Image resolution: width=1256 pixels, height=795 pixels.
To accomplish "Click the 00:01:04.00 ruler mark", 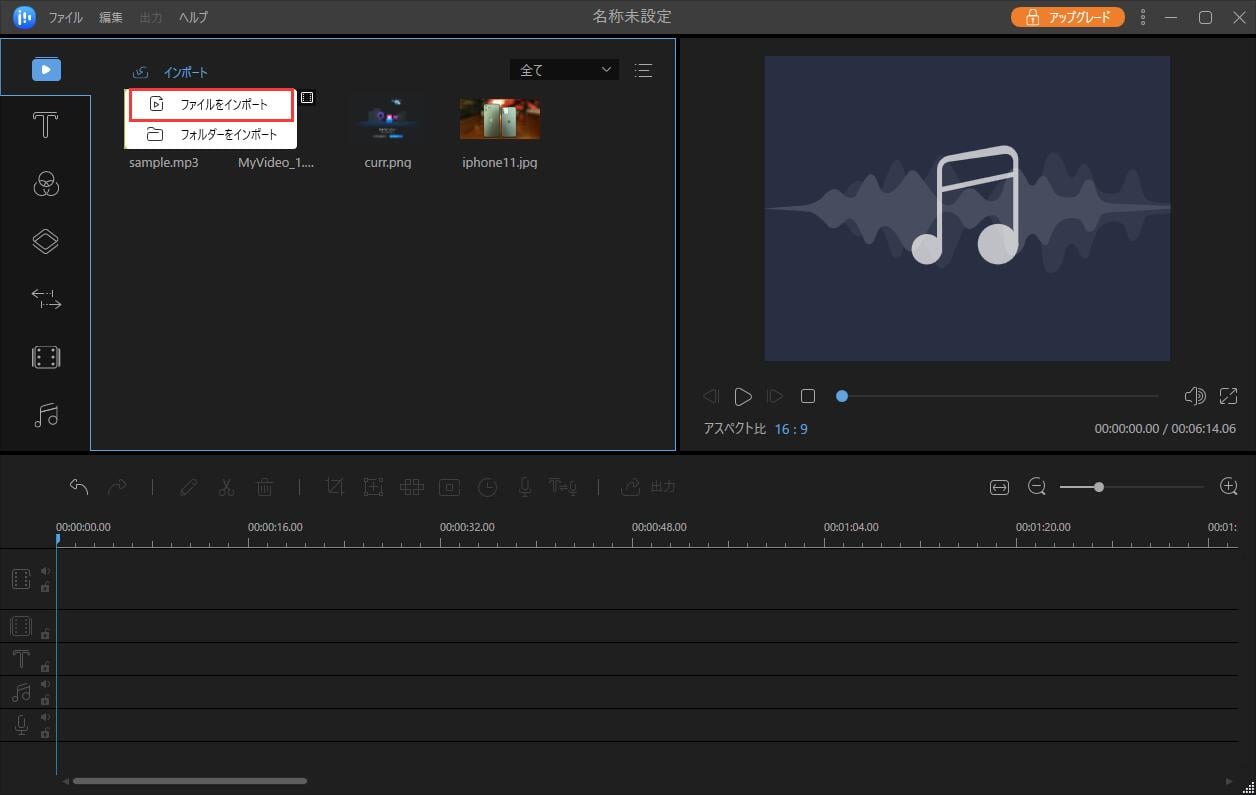I will tap(851, 527).
